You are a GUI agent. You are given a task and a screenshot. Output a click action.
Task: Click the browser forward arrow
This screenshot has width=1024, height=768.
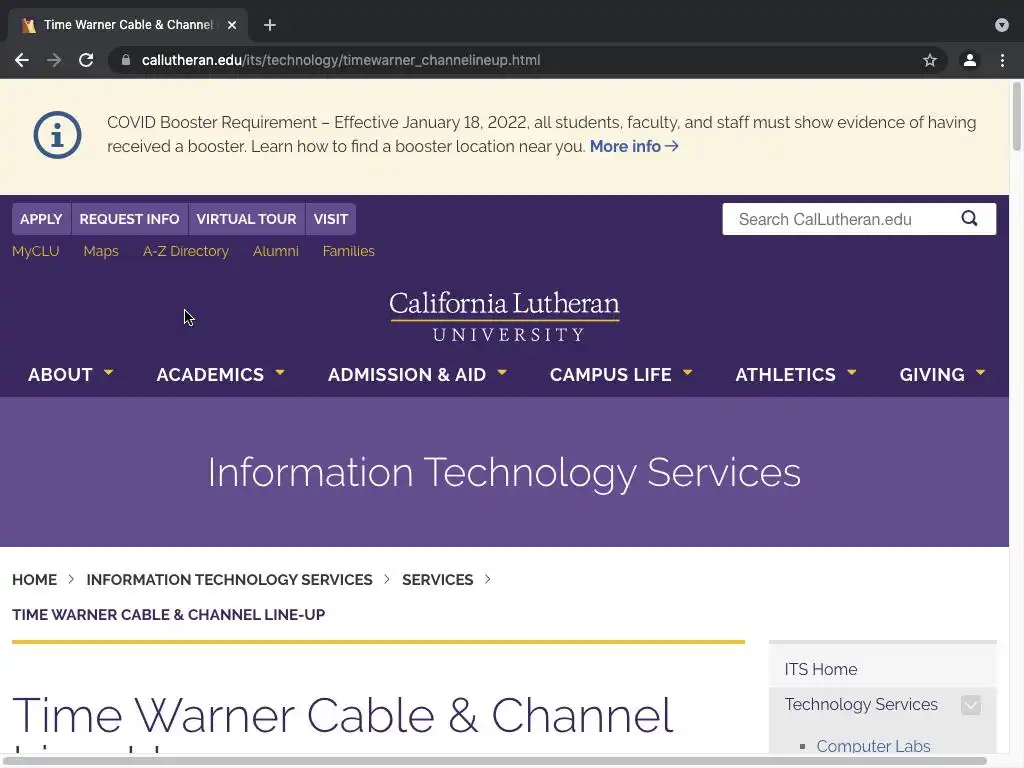coord(54,60)
